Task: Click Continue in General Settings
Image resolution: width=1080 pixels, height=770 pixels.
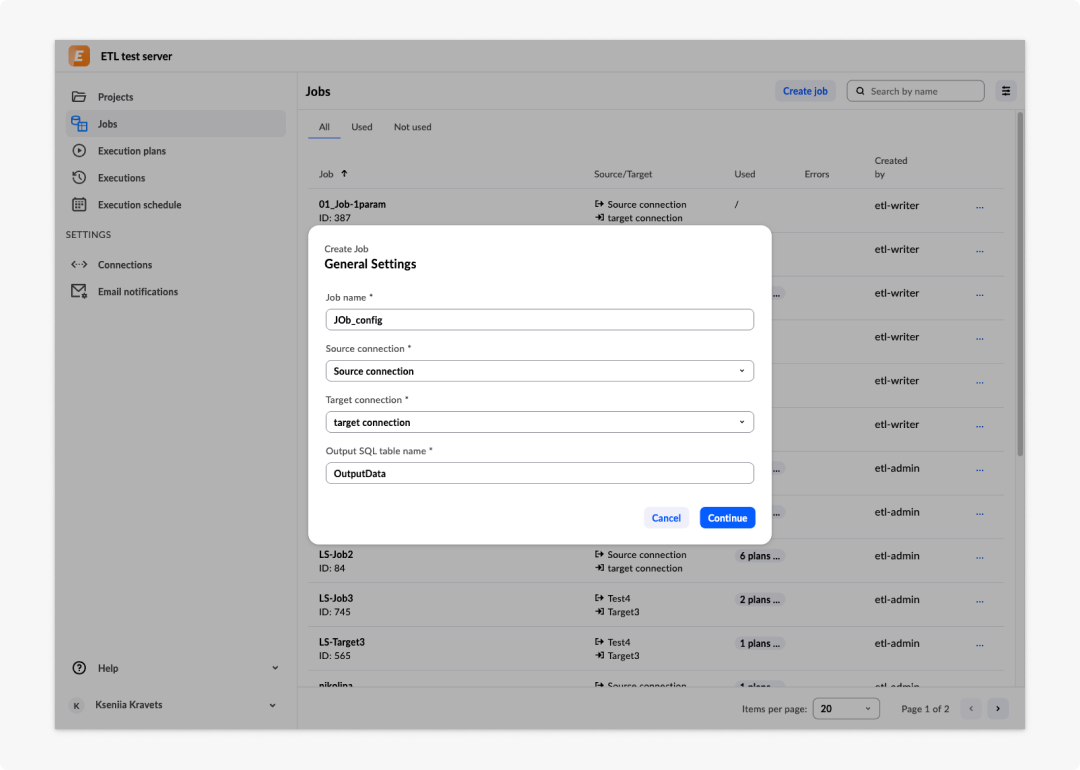Action: pyautogui.click(x=727, y=518)
